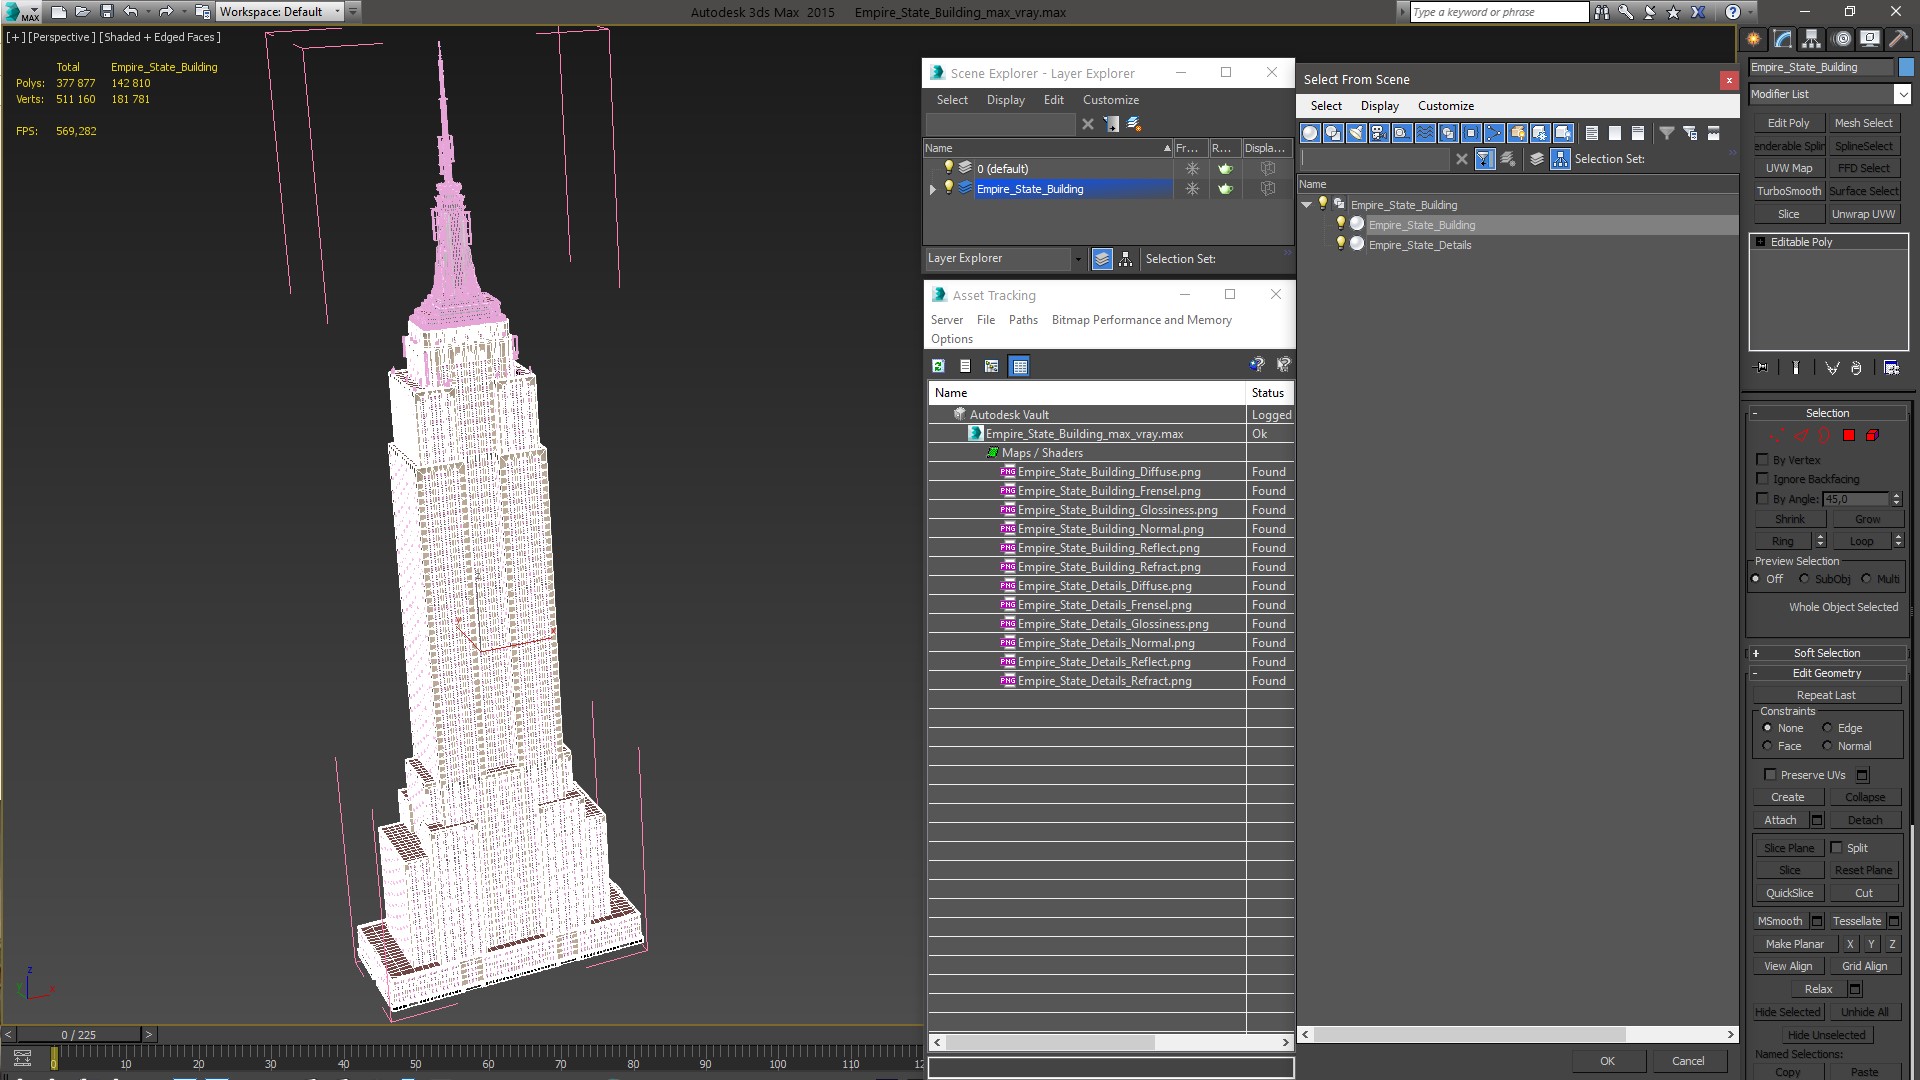Toggle Display Cameras filter in Select From Scene

click(x=1379, y=133)
